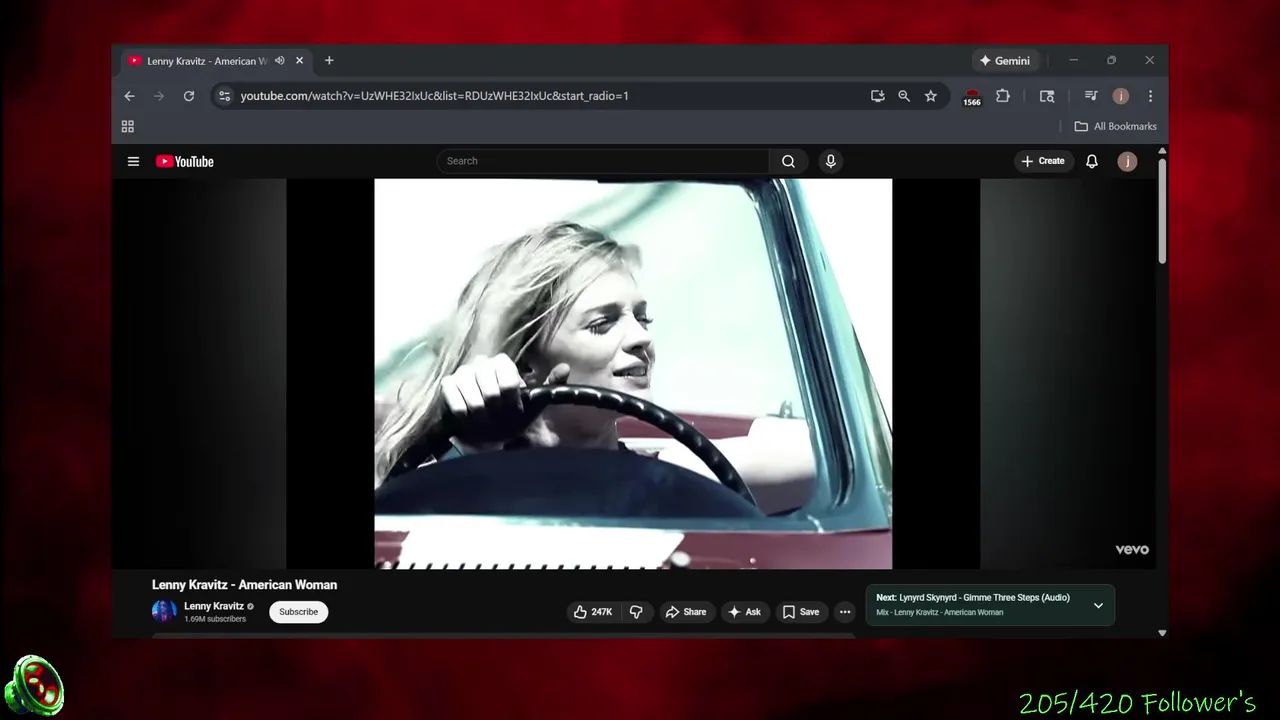Close the Lenny Kravitz tab
Screen dimensions: 1280x720
[x=299, y=61]
